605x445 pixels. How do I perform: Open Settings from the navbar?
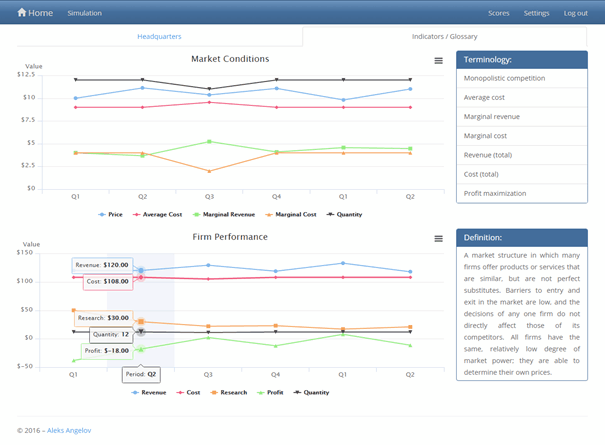click(536, 13)
